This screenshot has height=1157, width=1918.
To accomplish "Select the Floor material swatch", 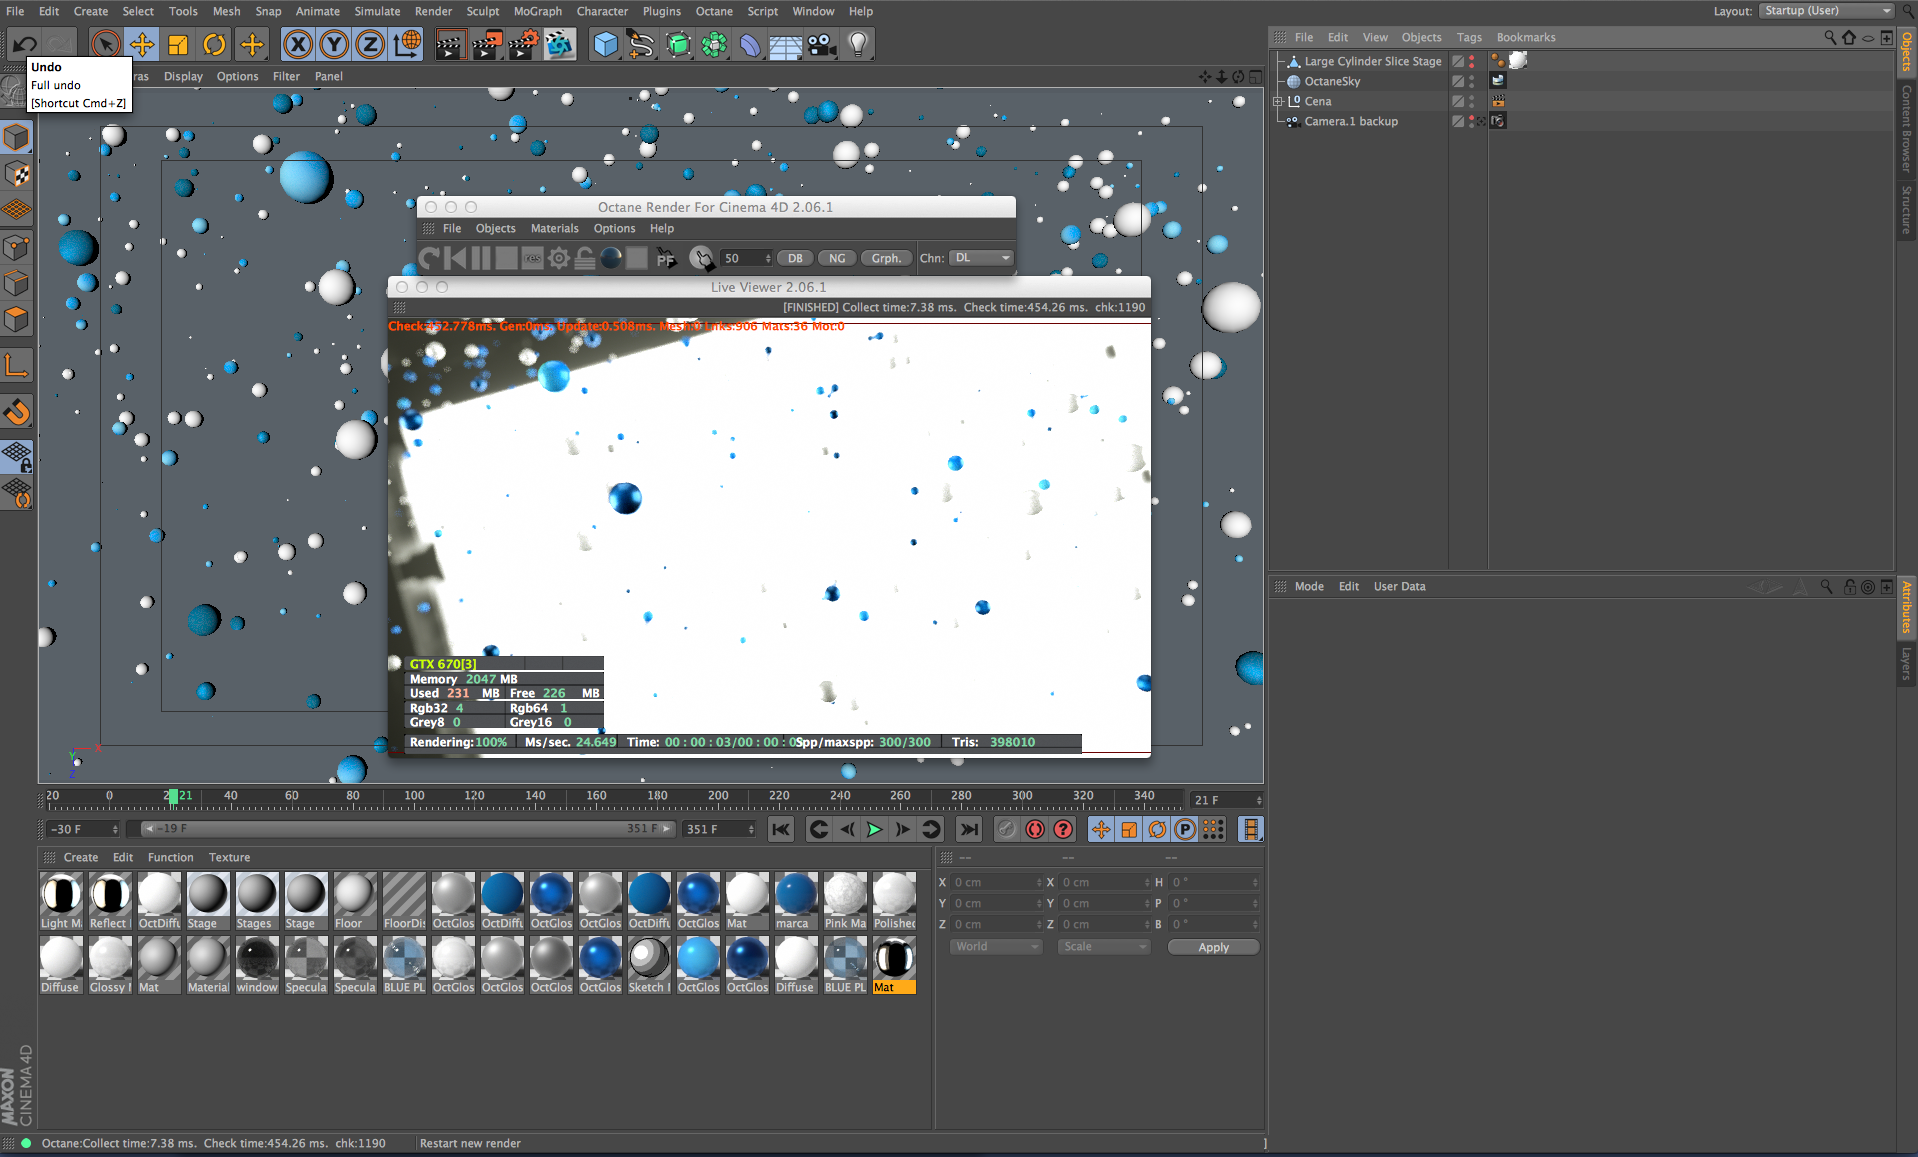I will pyautogui.click(x=355, y=901).
